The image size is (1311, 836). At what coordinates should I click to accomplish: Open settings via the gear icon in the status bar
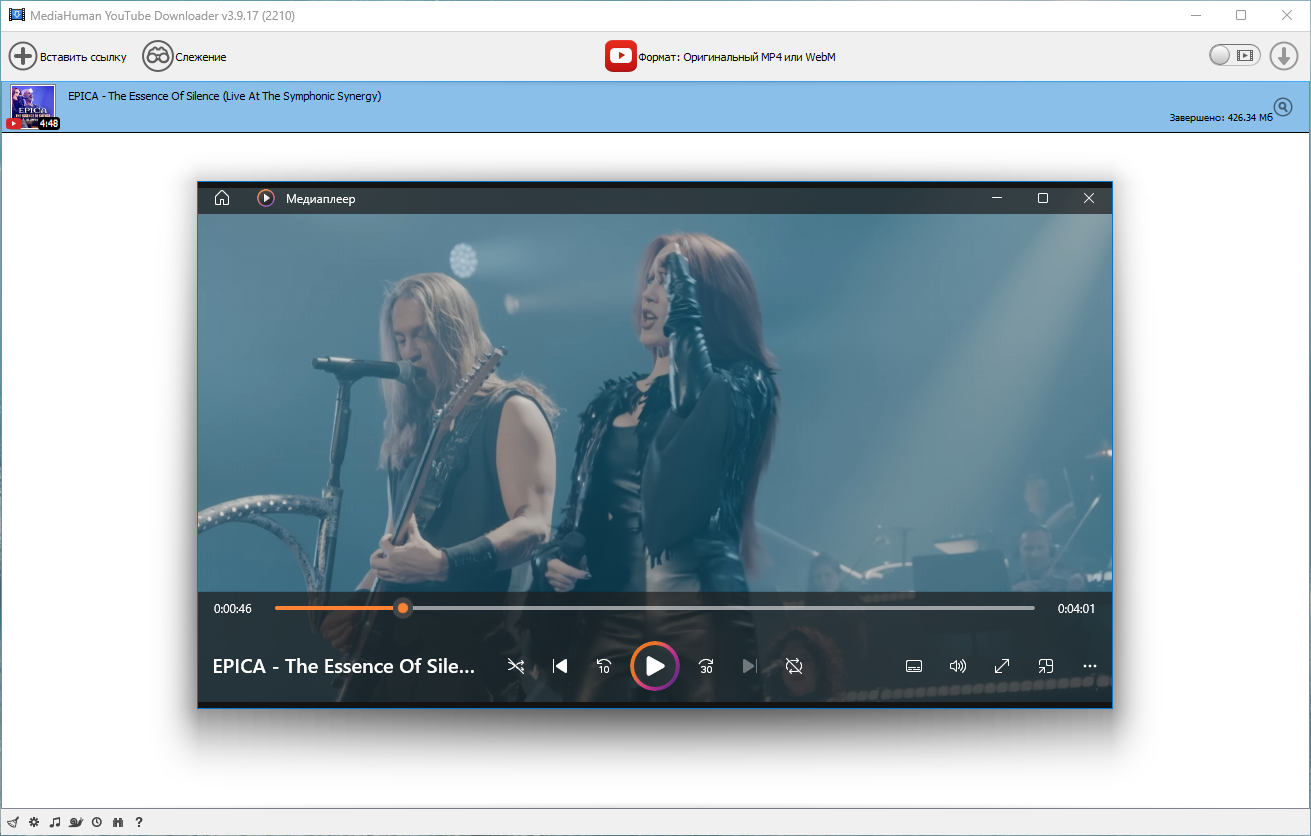(33, 822)
